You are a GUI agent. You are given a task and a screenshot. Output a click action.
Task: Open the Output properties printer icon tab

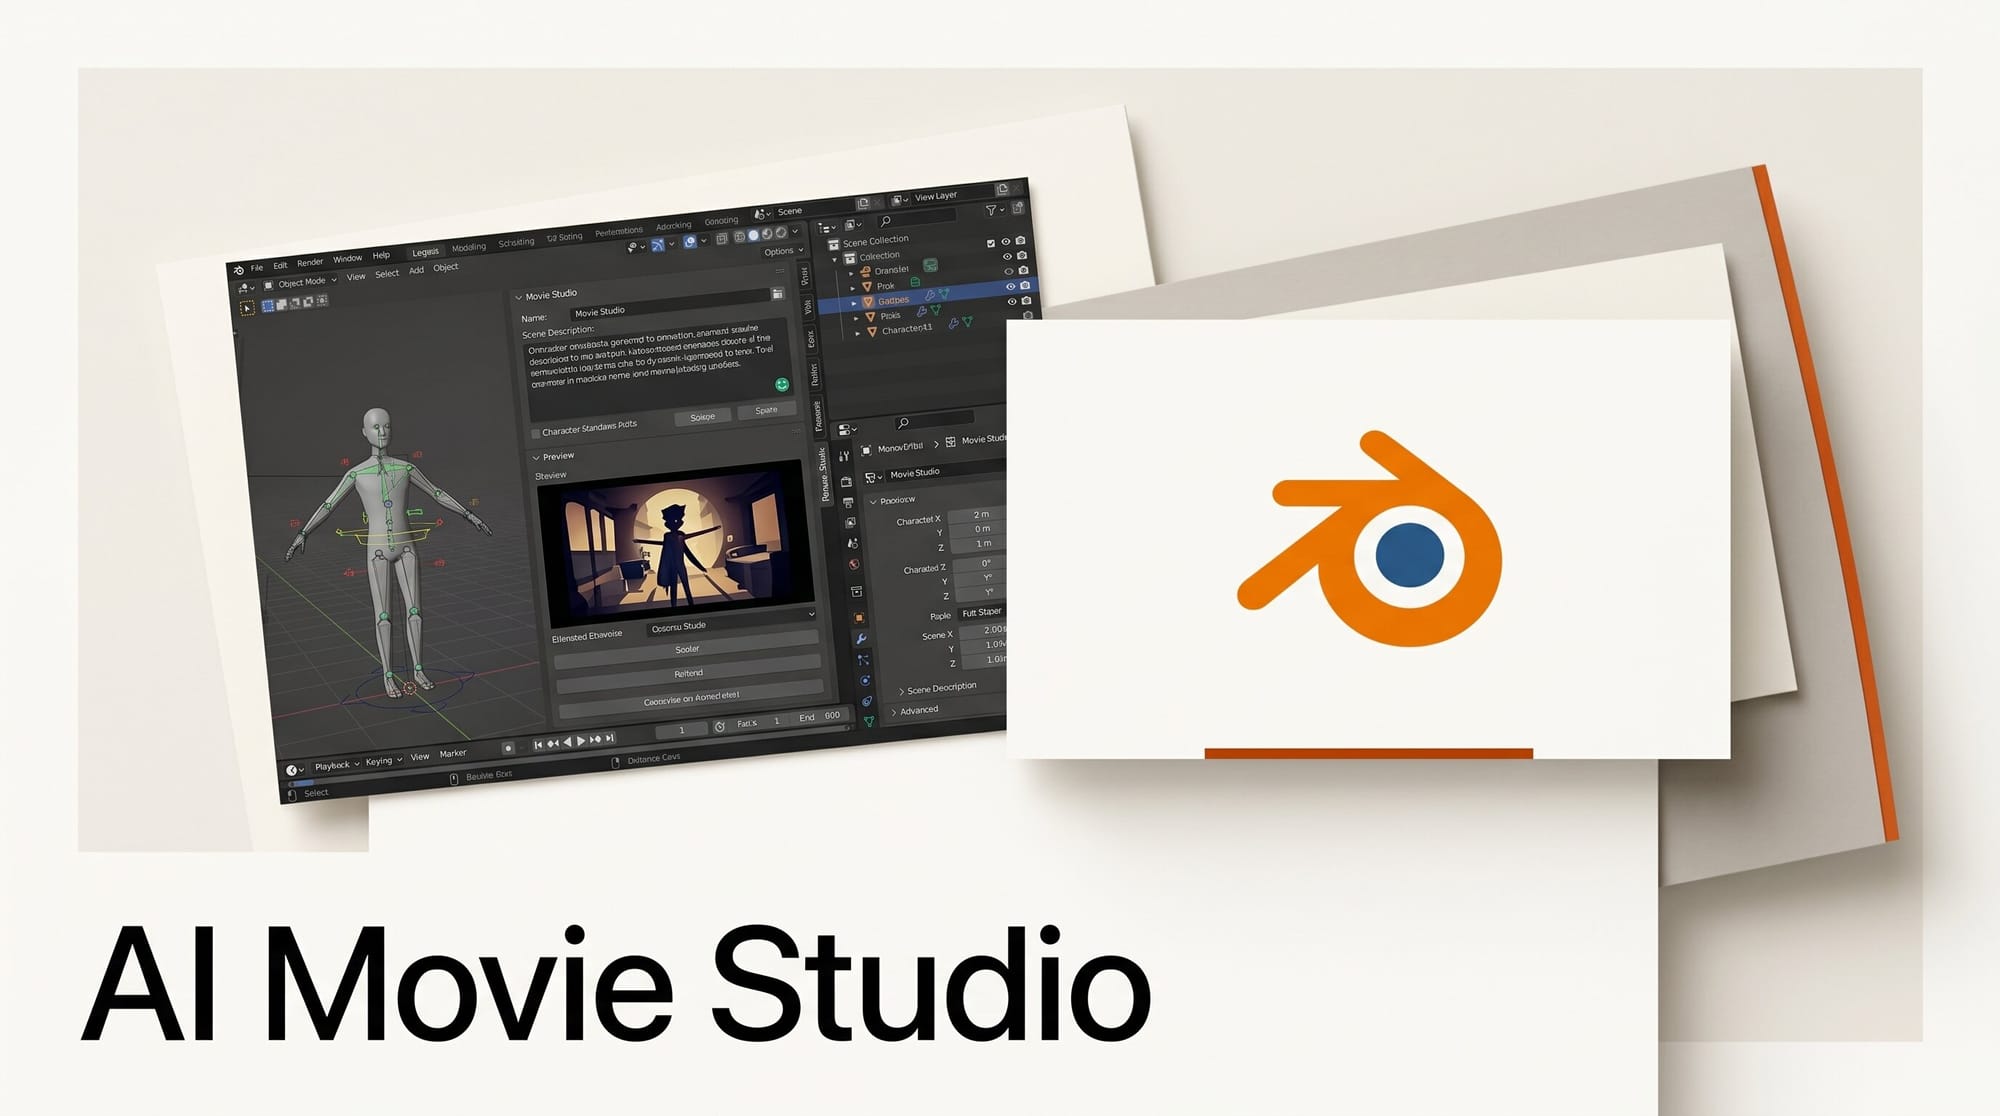[848, 502]
